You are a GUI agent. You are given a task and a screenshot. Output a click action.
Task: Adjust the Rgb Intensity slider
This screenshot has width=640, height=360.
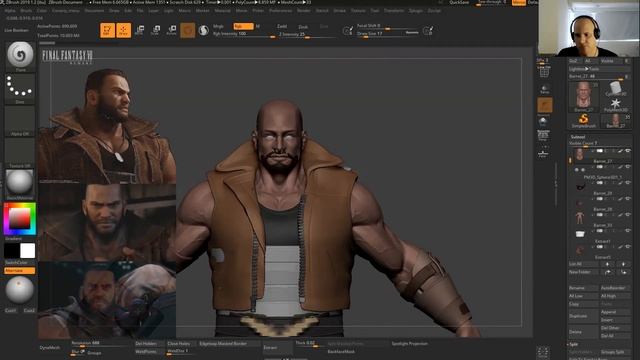pos(244,34)
